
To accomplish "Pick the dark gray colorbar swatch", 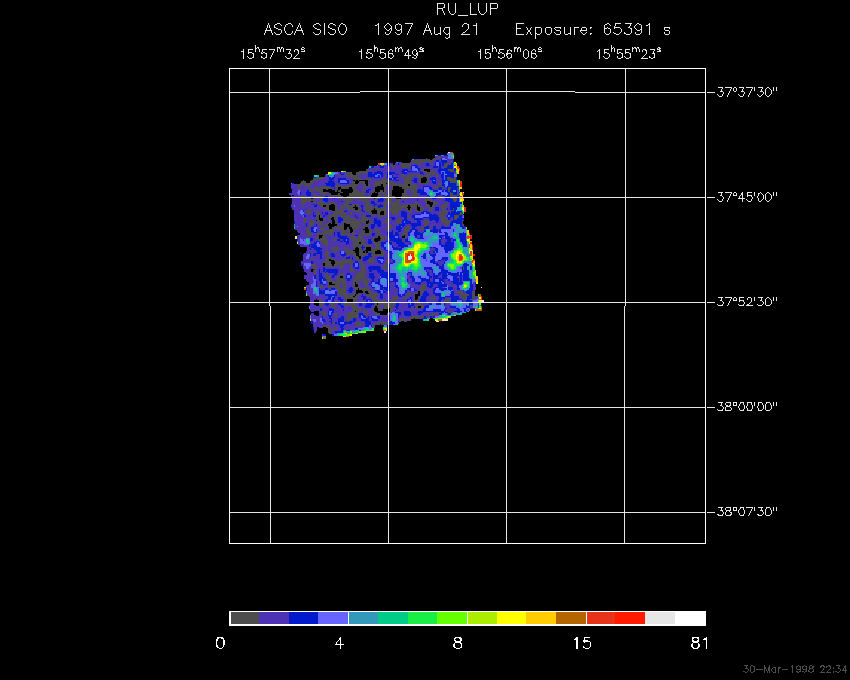I will [x=244, y=618].
